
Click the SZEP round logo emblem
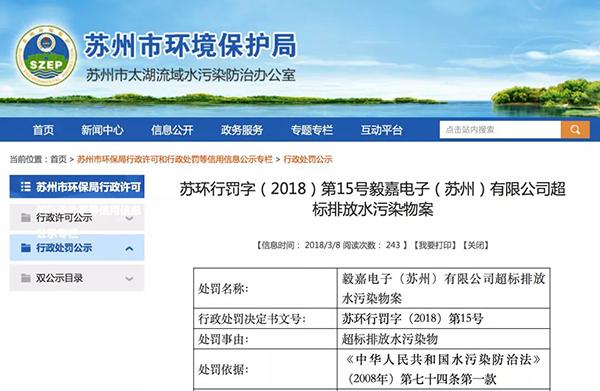tap(46, 55)
